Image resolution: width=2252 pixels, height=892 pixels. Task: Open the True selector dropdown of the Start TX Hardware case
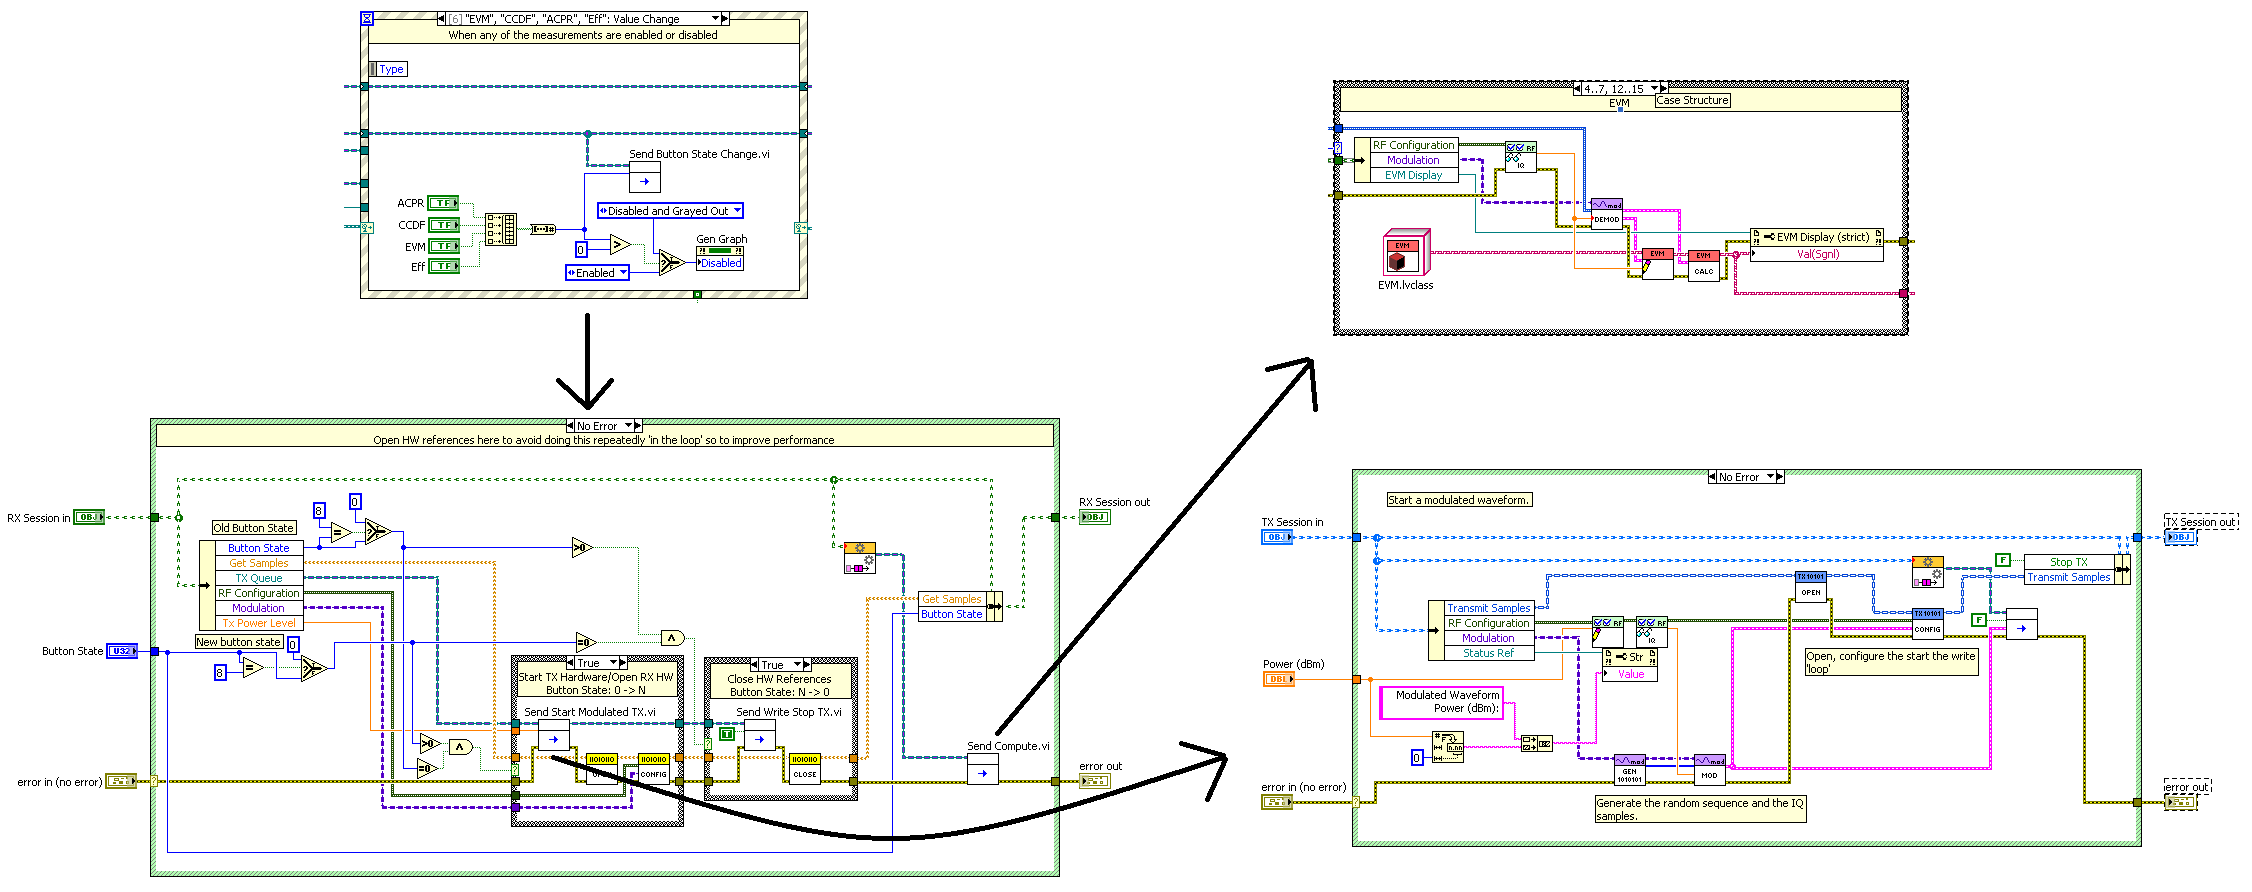612,662
